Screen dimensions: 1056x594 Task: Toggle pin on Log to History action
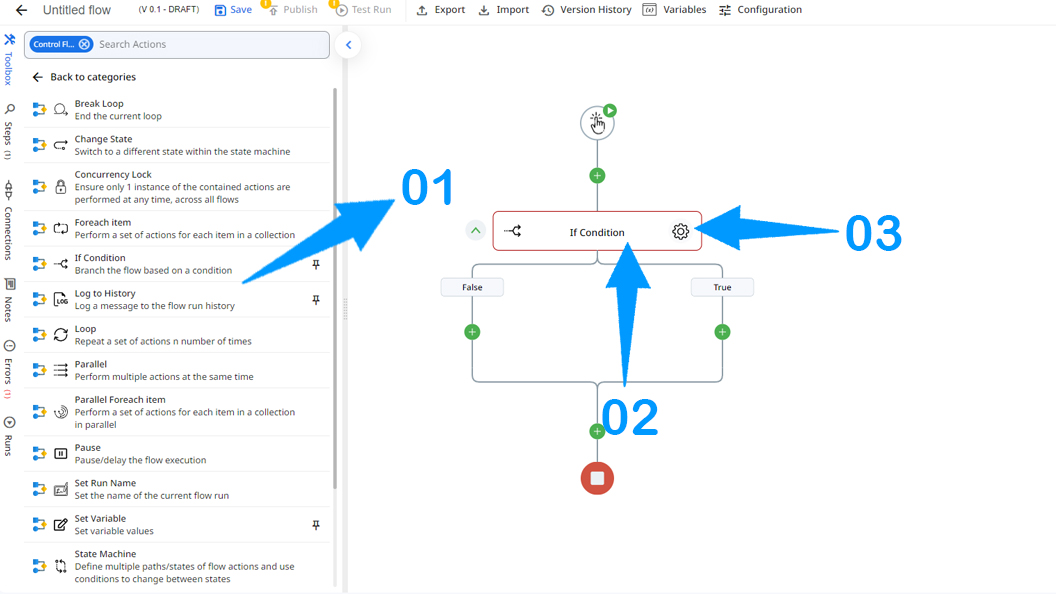pos(316,300)
